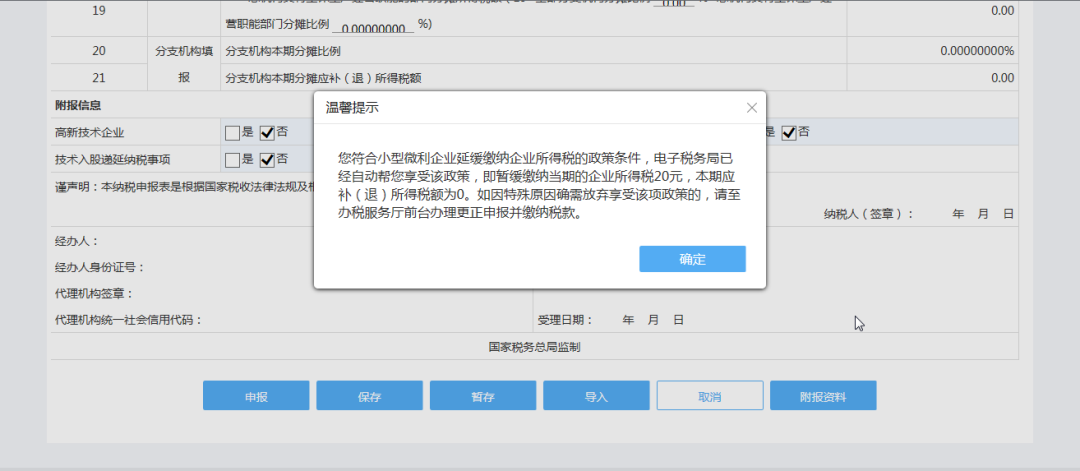Toggle 否 checkbox for 技术入股递延纳税事项

267,160
